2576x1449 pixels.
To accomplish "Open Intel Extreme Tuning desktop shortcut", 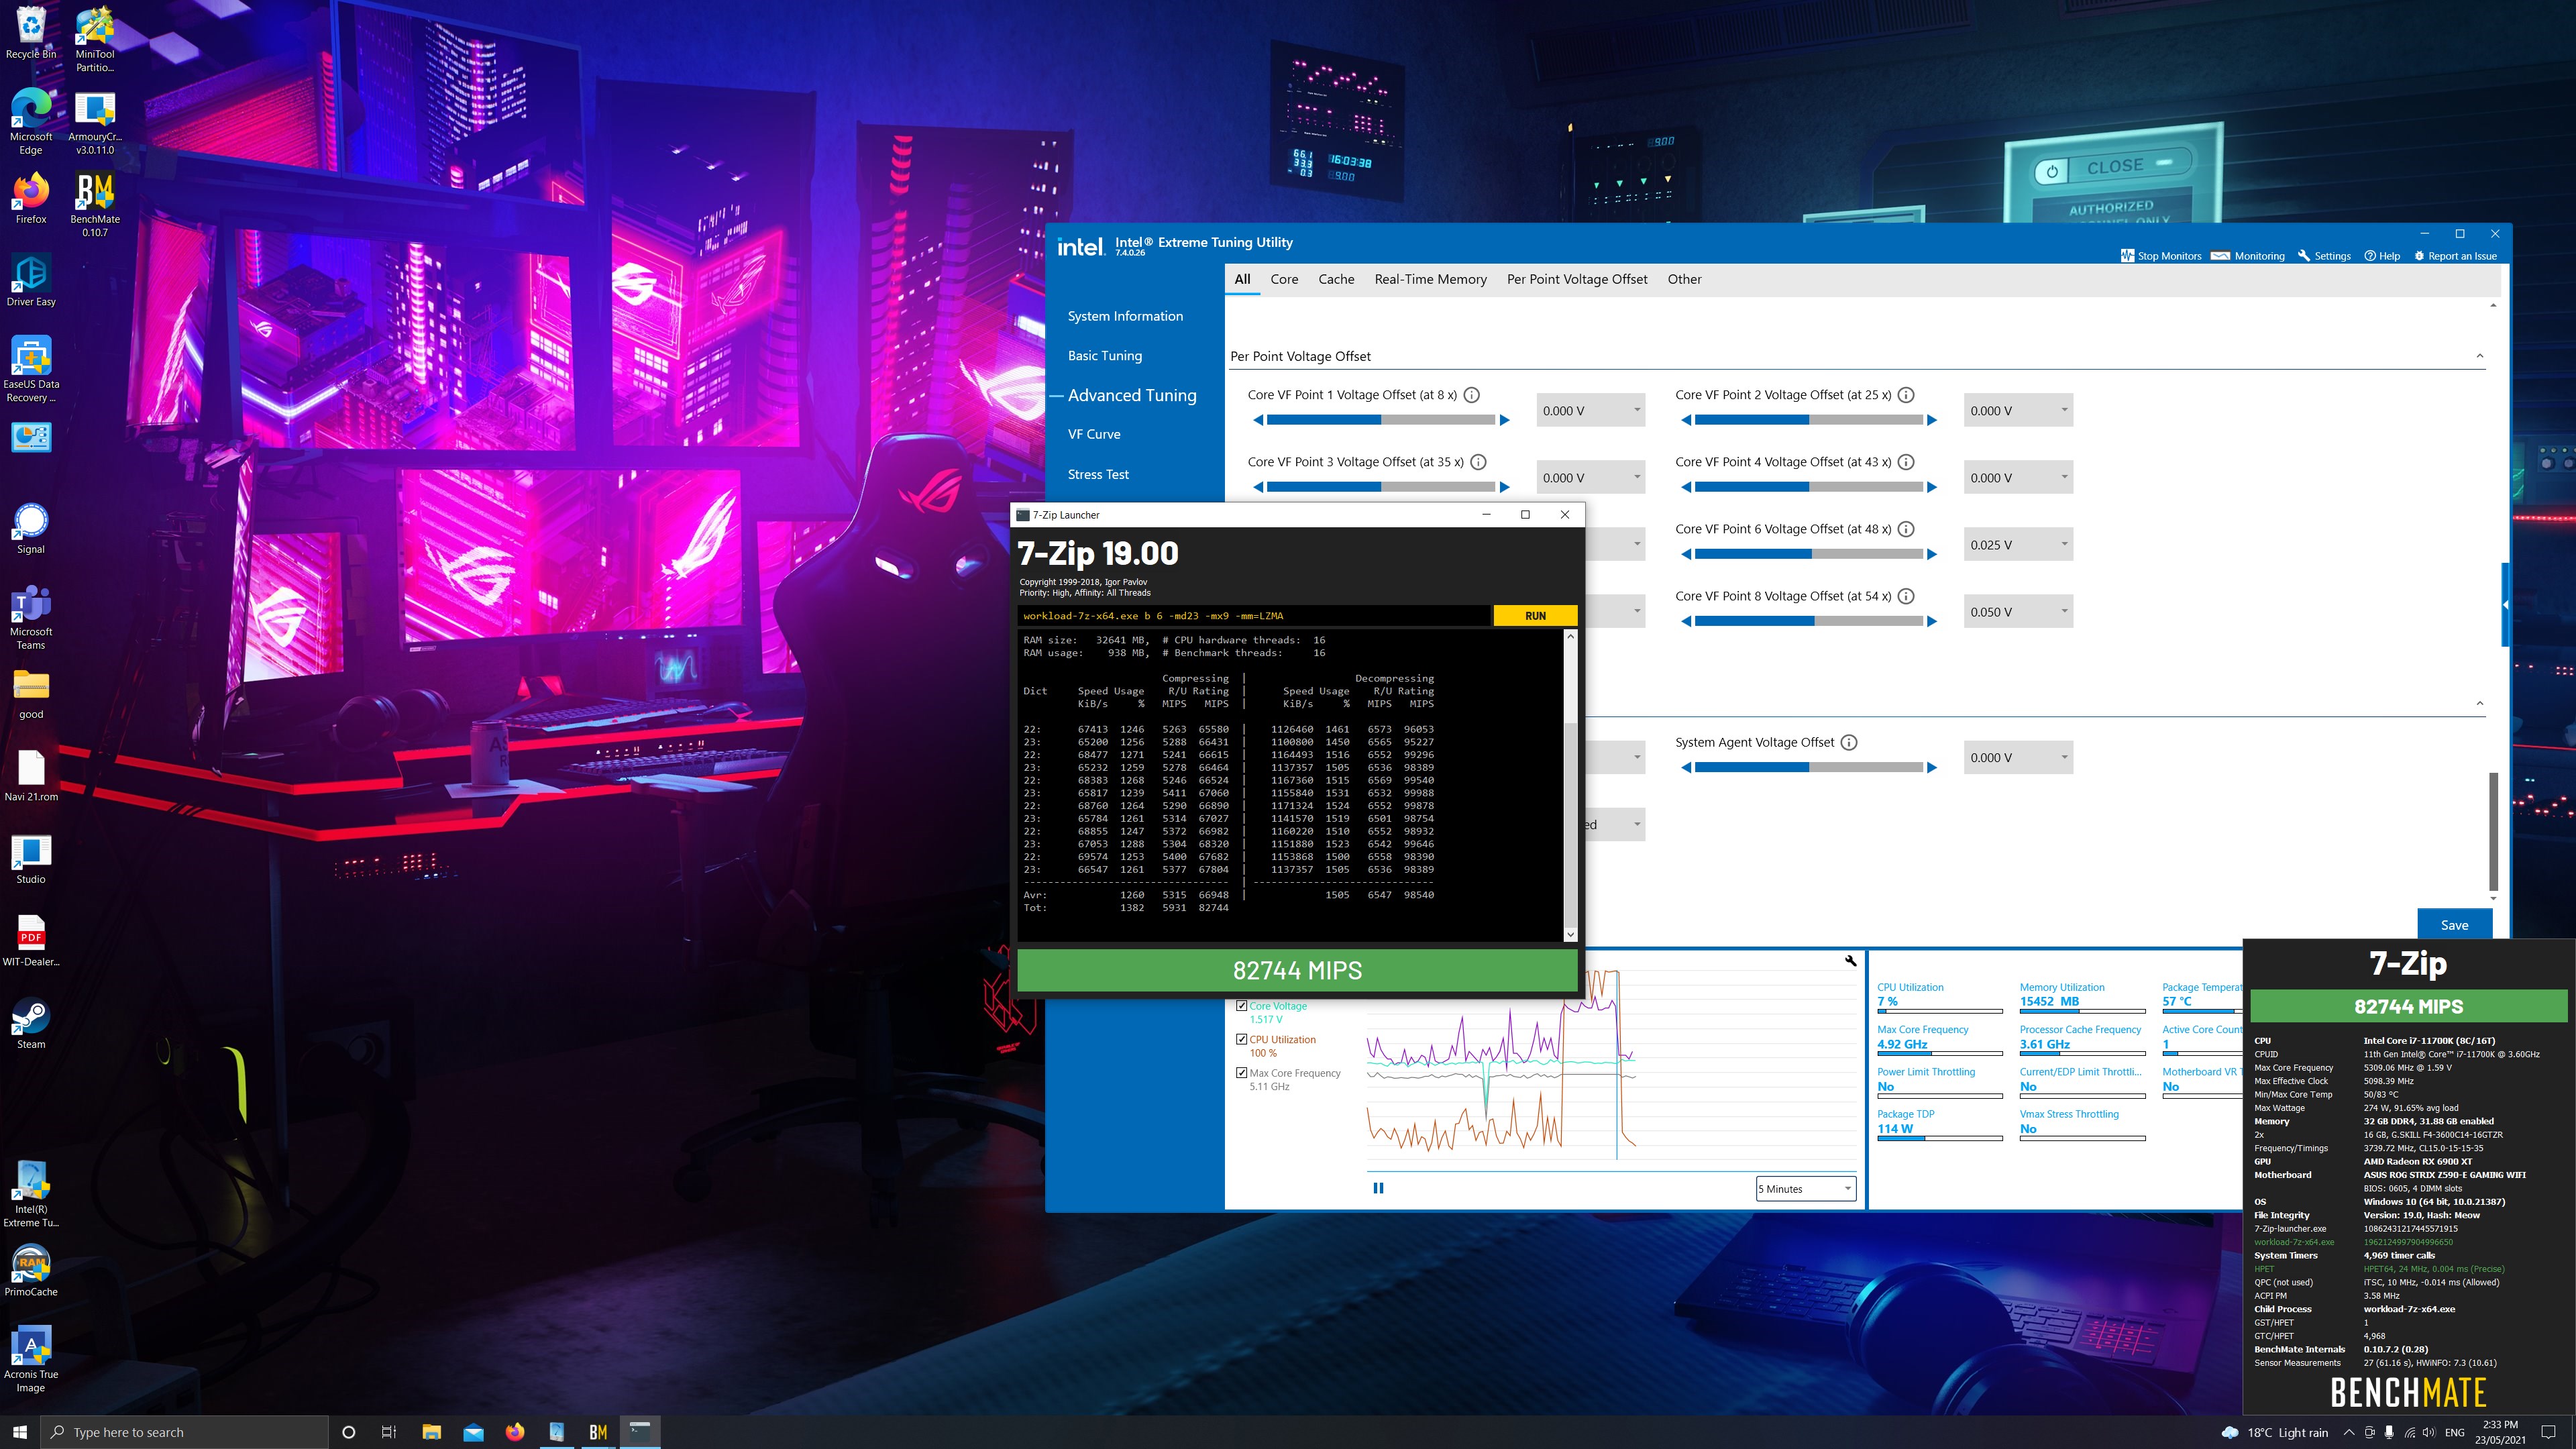I will click(31, 1193).
